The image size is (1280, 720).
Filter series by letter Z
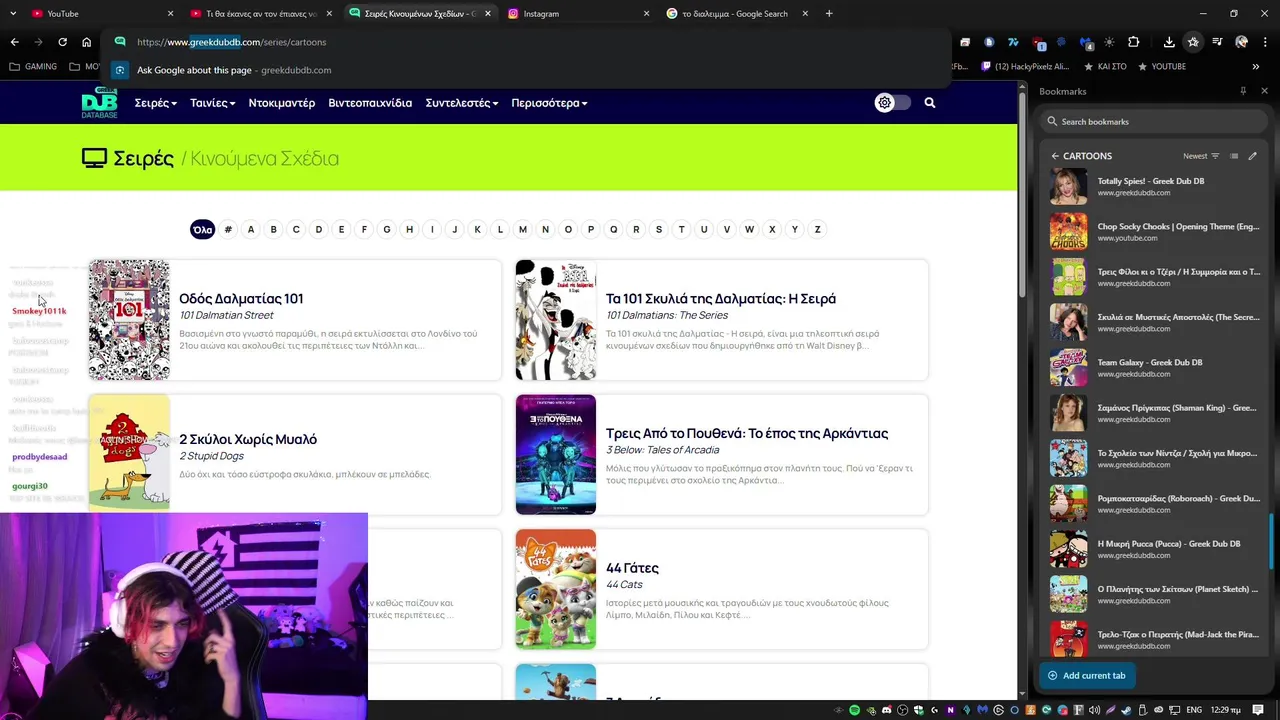pos(817,229)
